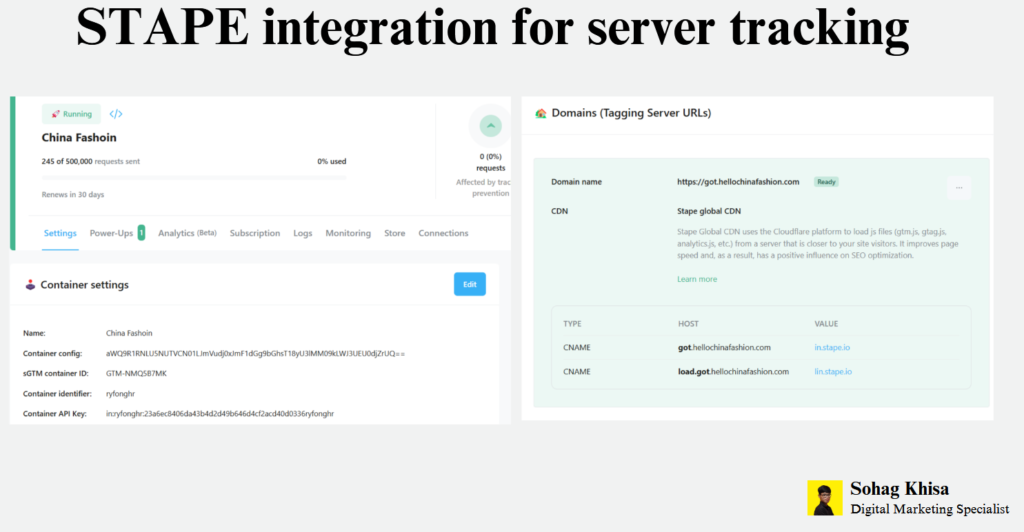The height and width of the screenshot is (532, 1024).
Task: Click the HOST column header
Action: pyautogui.click(x=688, y=324)
